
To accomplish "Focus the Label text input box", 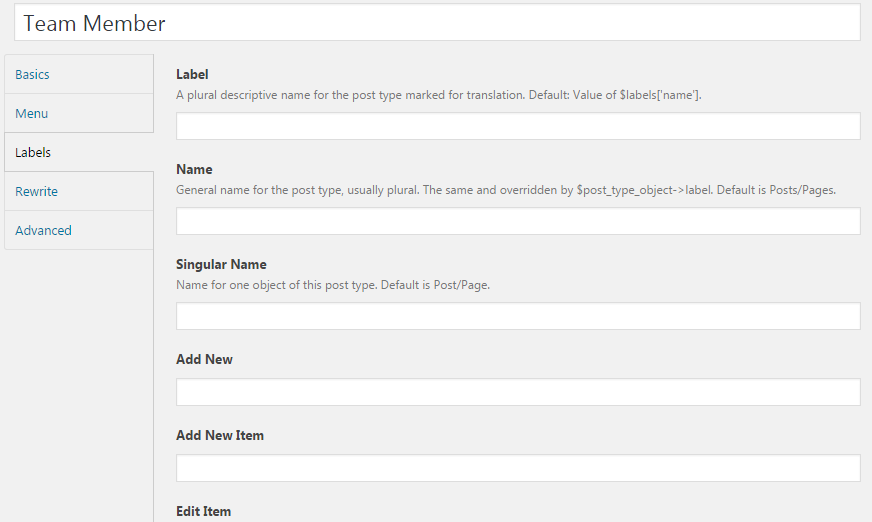I will click(518, 126).
